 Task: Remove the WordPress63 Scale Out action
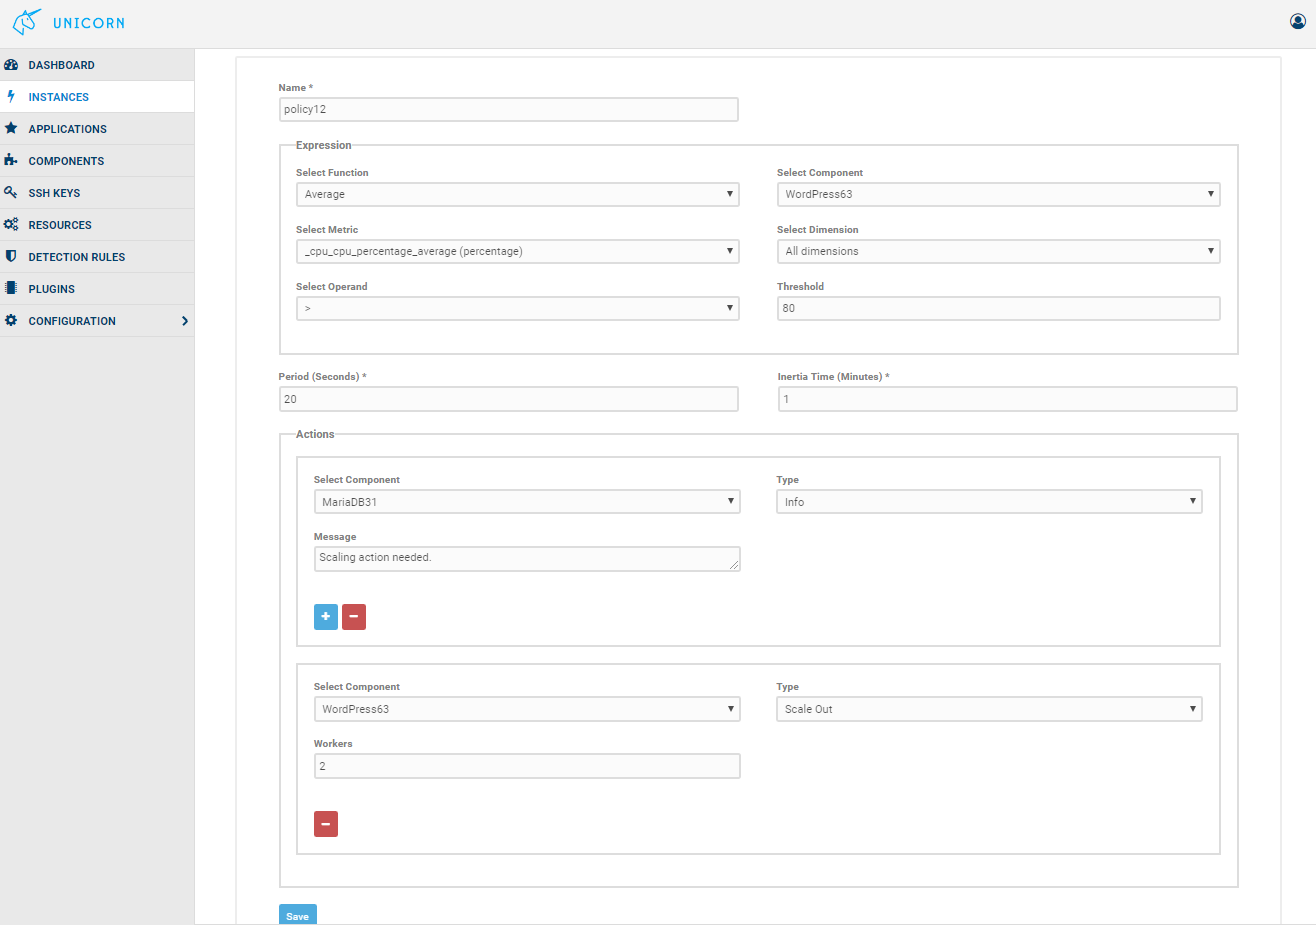point(326,824)
